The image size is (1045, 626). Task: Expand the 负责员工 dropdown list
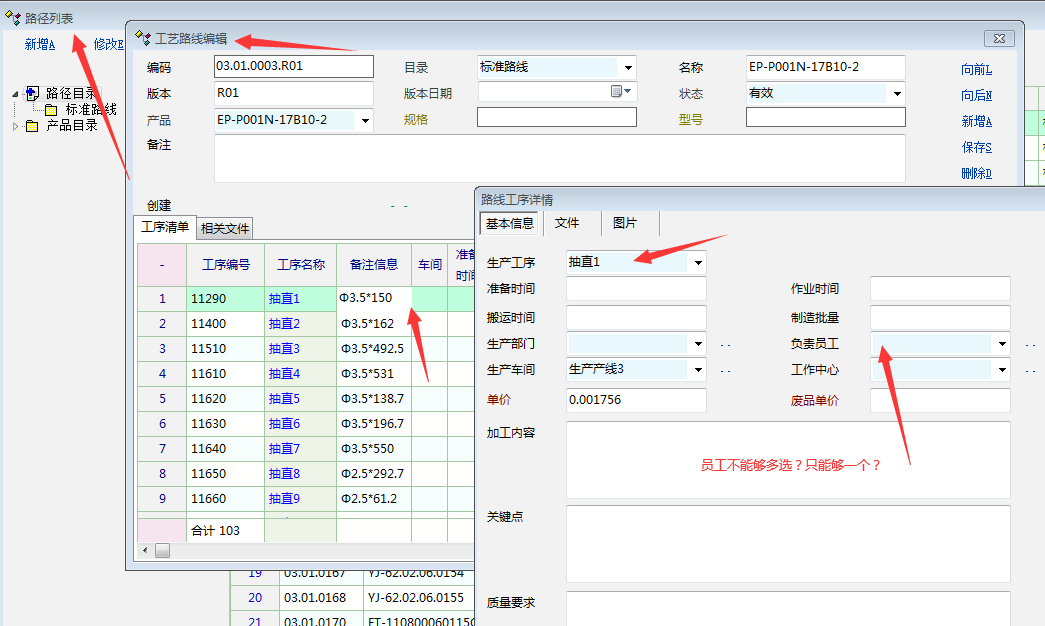point(1001,344)
